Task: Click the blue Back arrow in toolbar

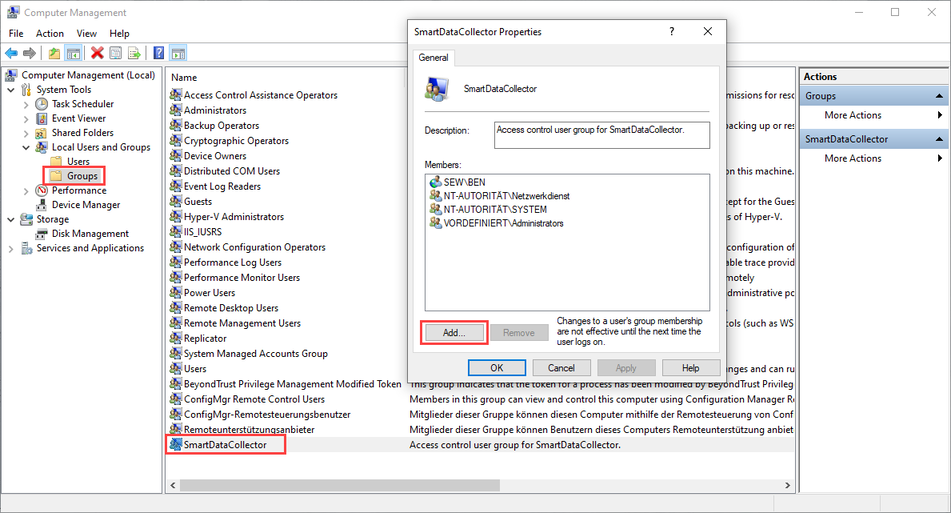Action: point(11,53)
